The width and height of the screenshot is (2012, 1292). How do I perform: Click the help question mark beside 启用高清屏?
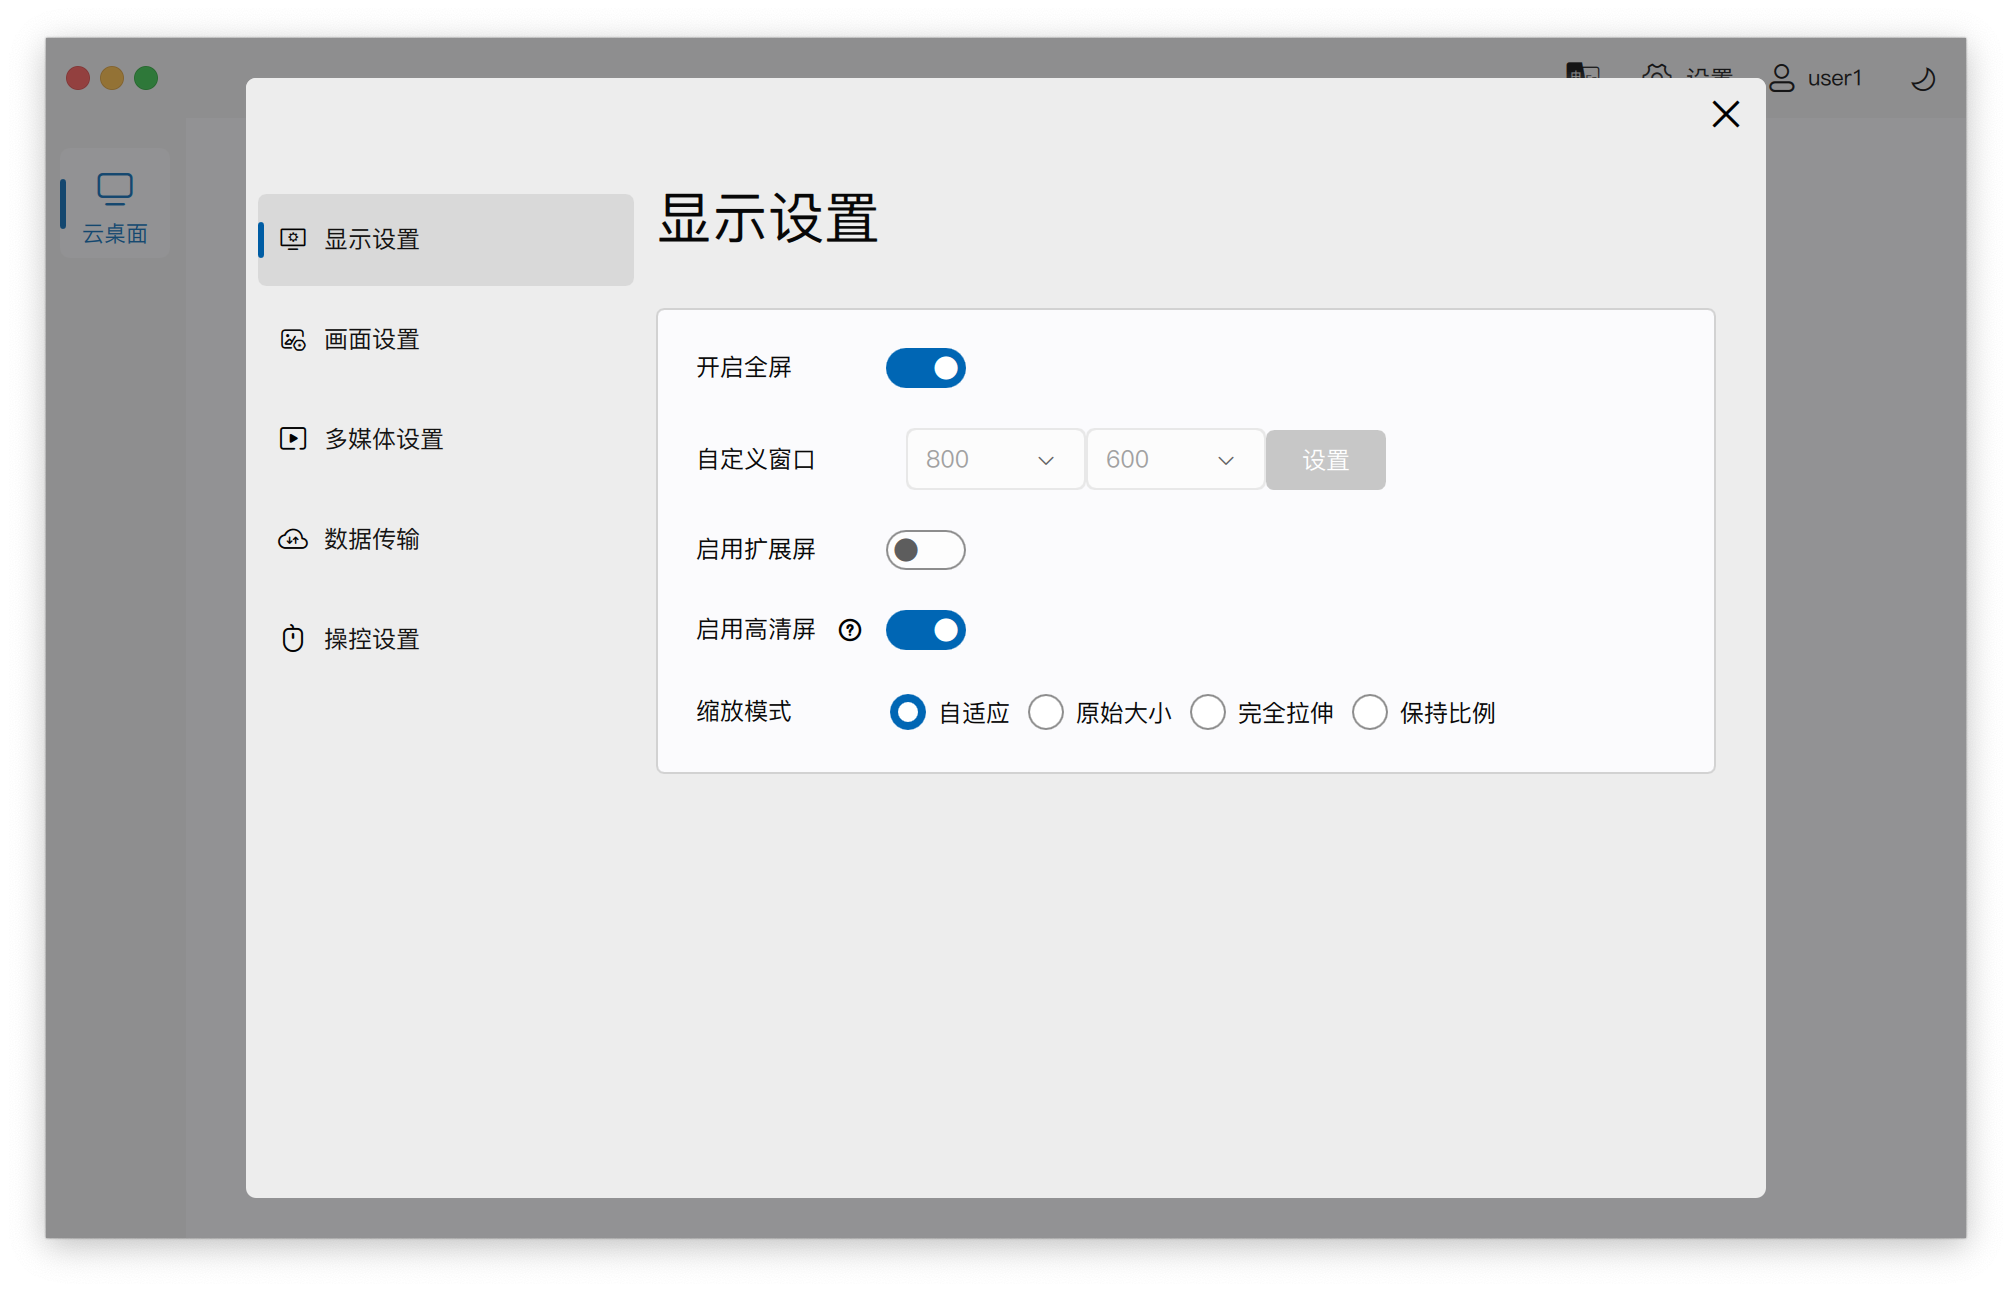point(850,630)
